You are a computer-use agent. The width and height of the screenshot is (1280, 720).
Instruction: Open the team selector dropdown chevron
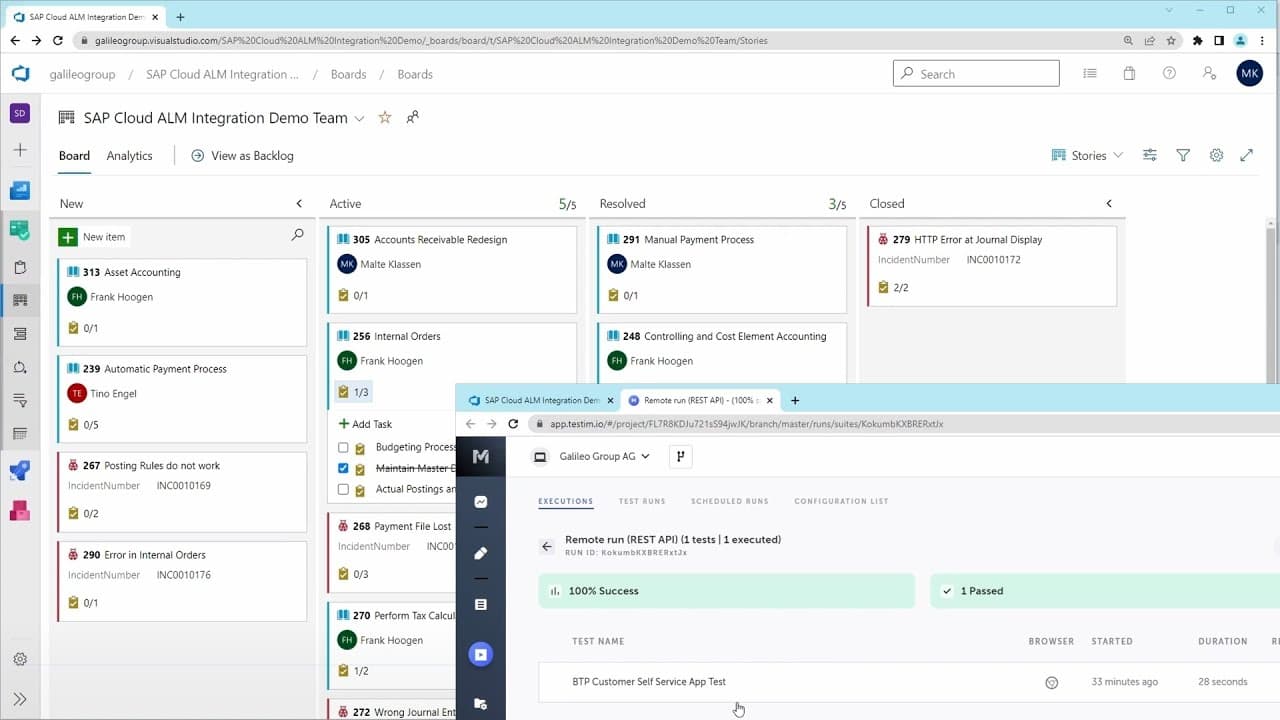click(x=359, y=118)
